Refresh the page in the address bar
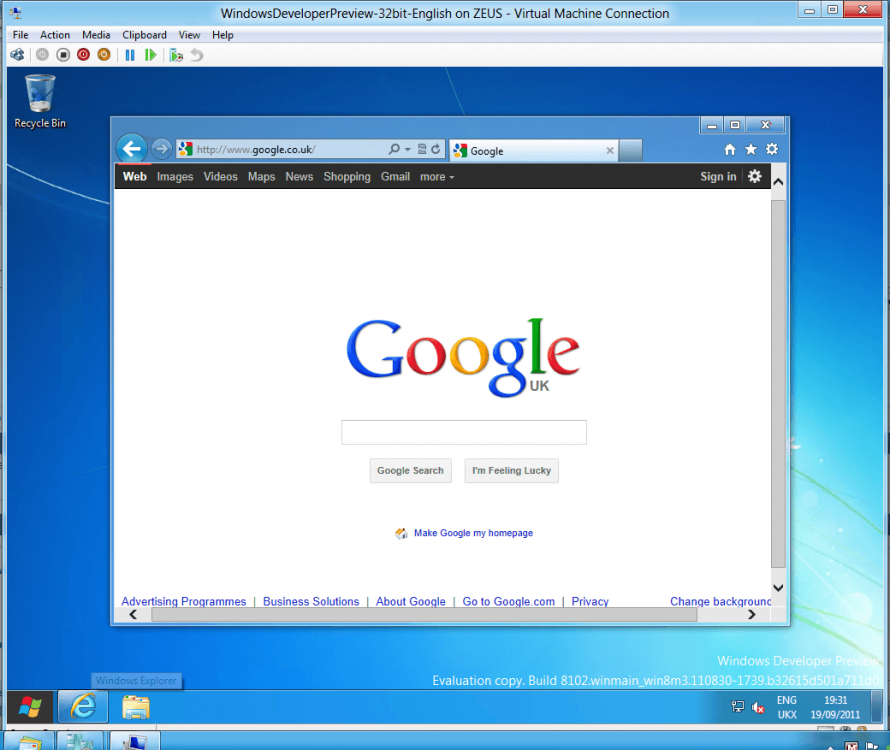The width and height of the screenshot is (890, 750). click(x=436, y=150)
